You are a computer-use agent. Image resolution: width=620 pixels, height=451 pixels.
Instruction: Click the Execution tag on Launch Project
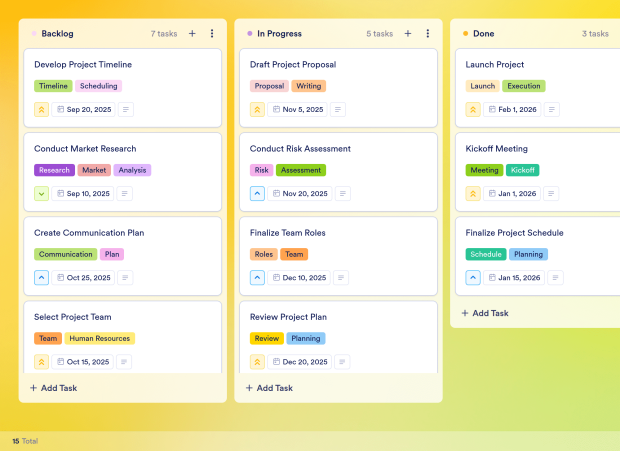coord(524,86)
